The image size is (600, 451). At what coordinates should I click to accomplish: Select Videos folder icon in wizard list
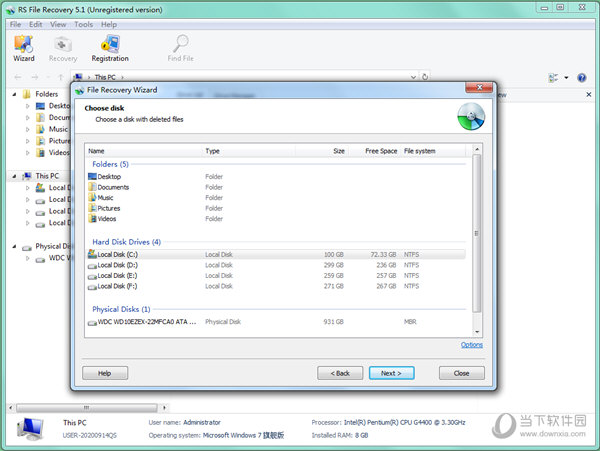click(x=92, y=218)
